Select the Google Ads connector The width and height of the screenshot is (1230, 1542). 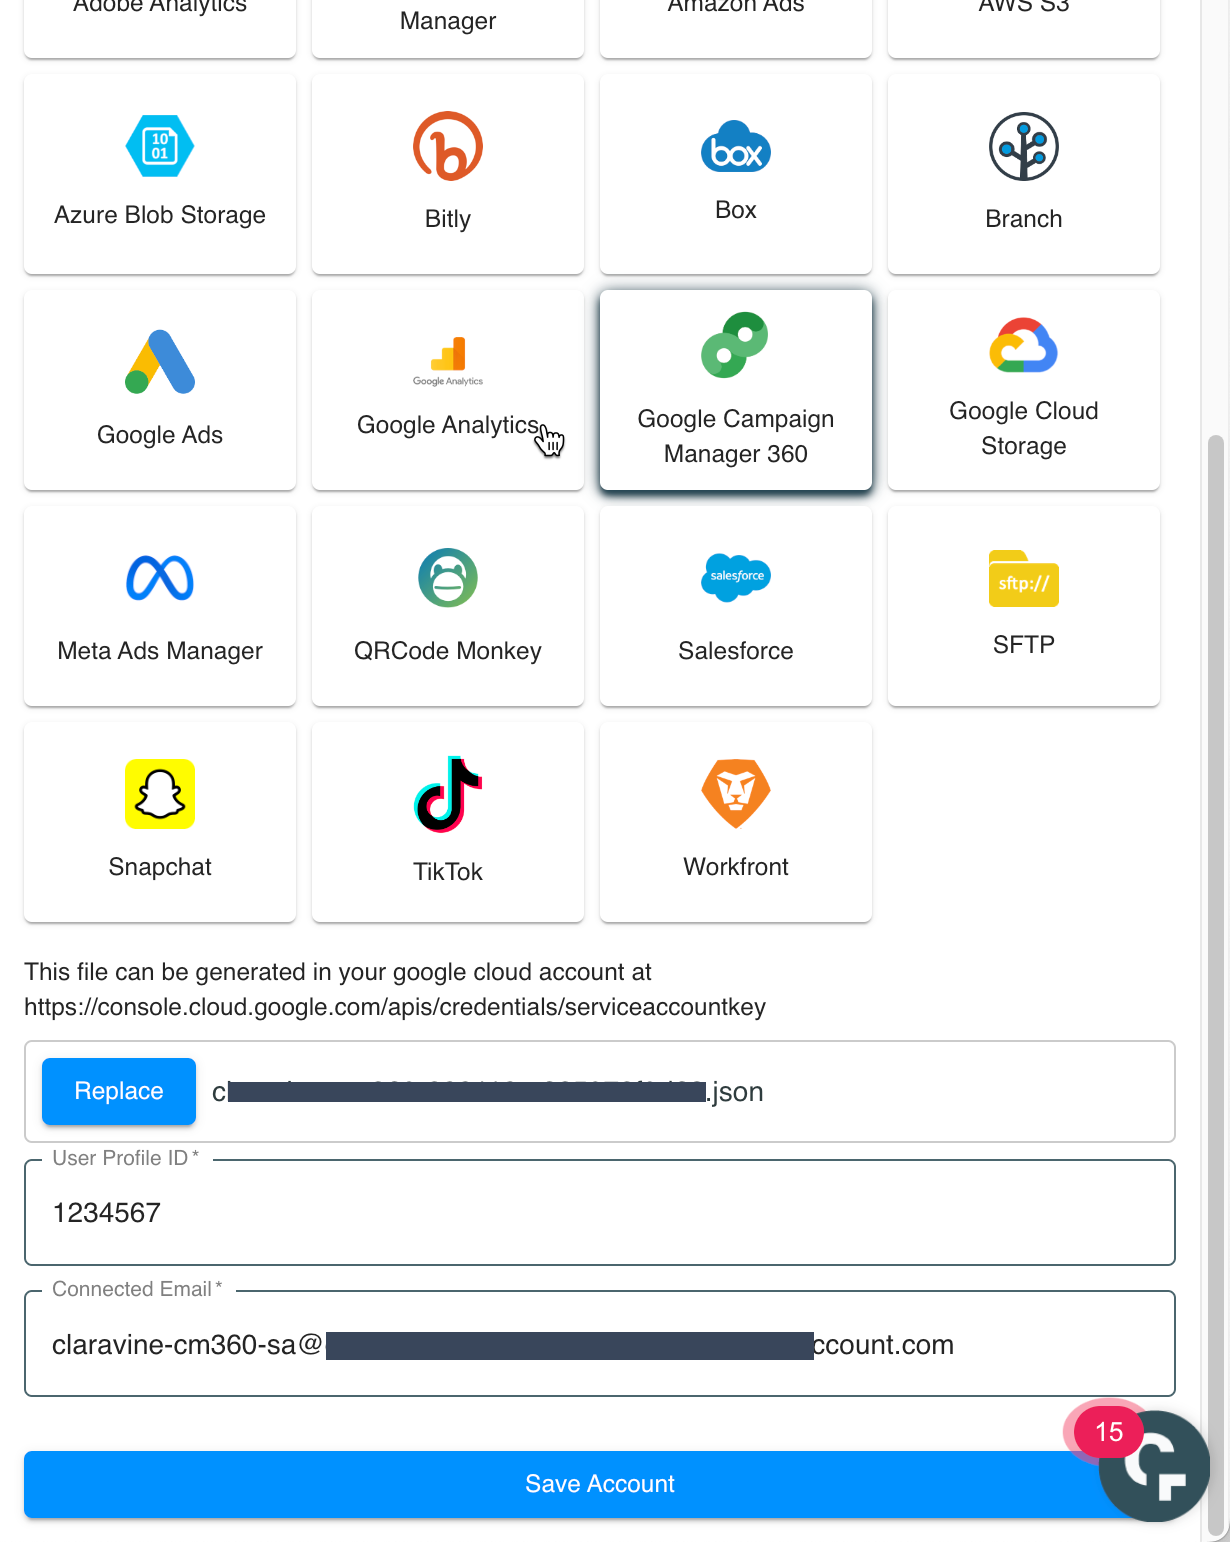point(159,390)
